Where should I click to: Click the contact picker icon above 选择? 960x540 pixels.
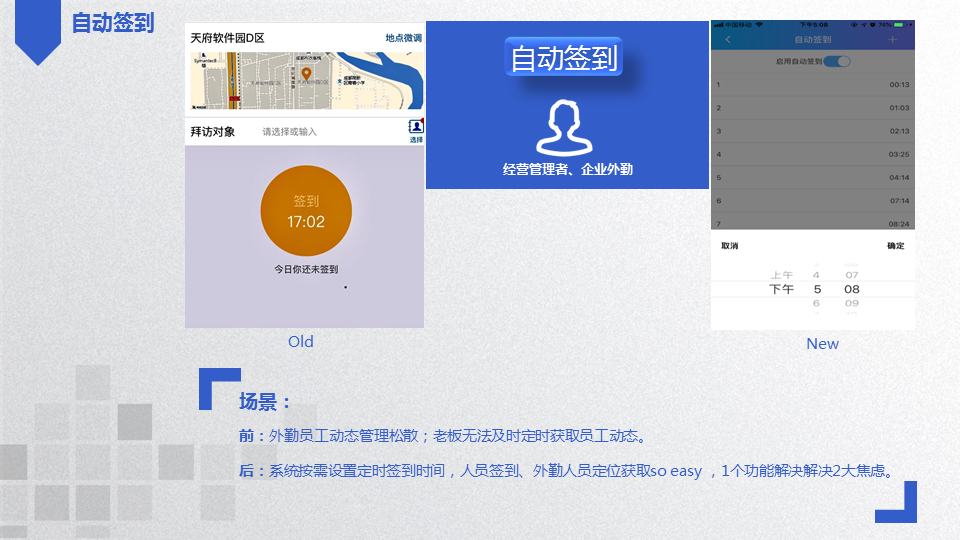pyautogui.click(x=416, y=126)
